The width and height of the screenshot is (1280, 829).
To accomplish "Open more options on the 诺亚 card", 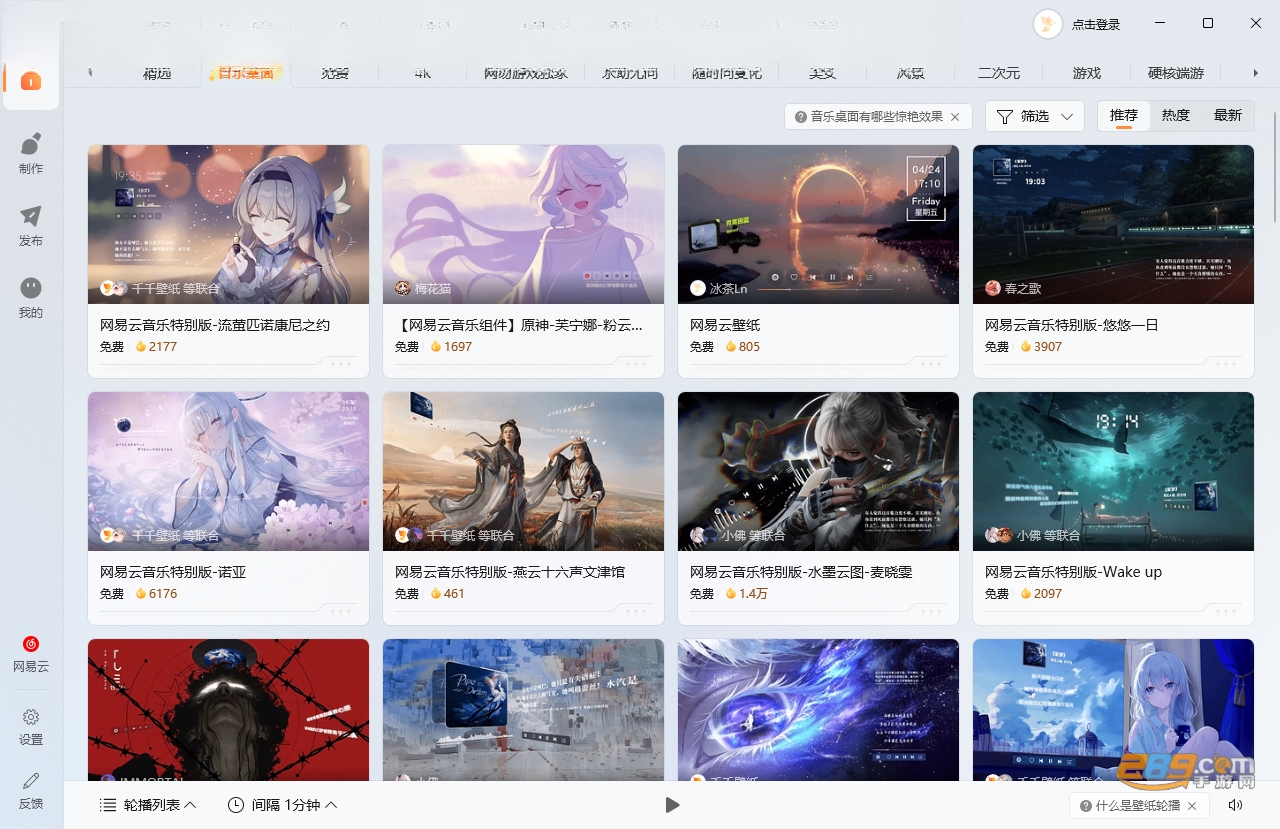I will pyautogui.click(x=341, y=611).
